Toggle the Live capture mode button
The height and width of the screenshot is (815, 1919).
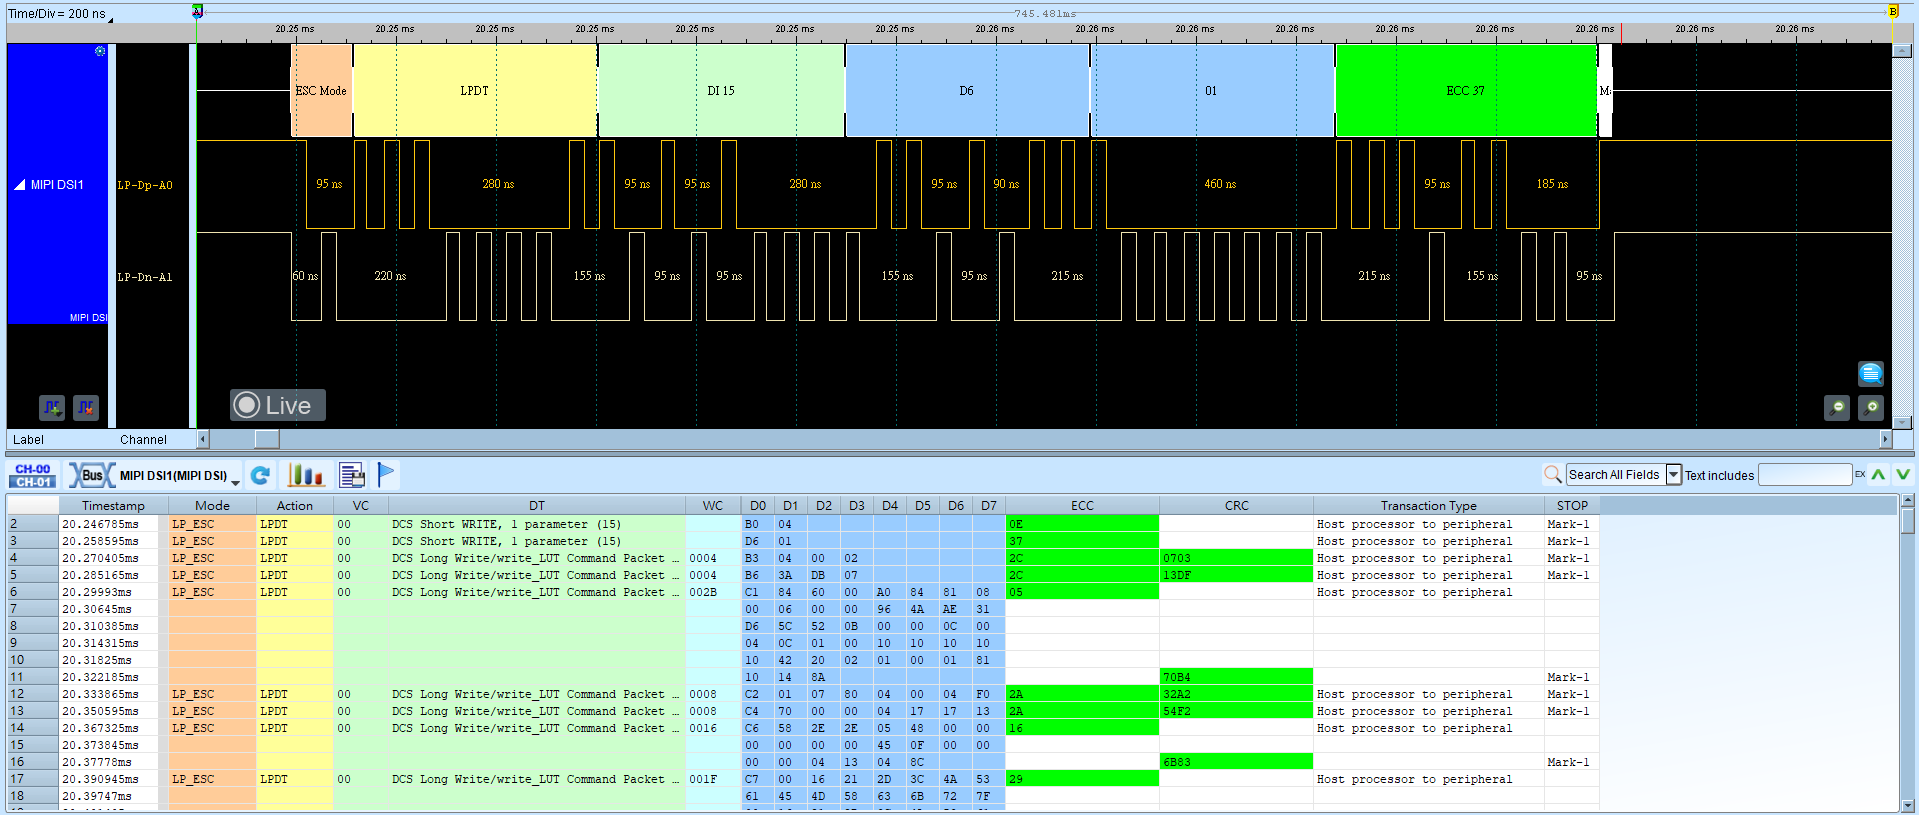tap(278, 405)
